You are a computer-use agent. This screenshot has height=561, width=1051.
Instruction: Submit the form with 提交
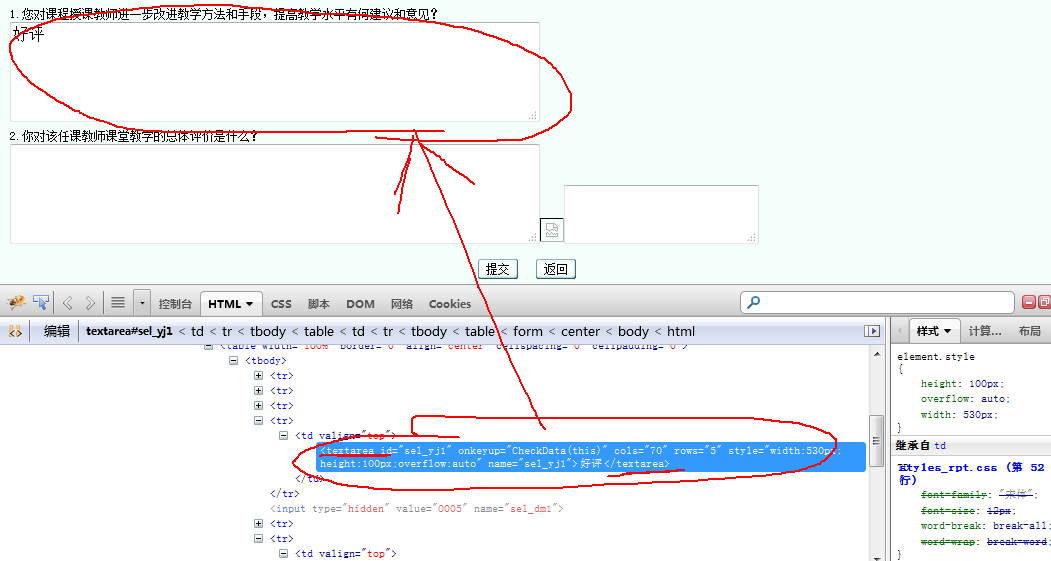click(497, 269)
